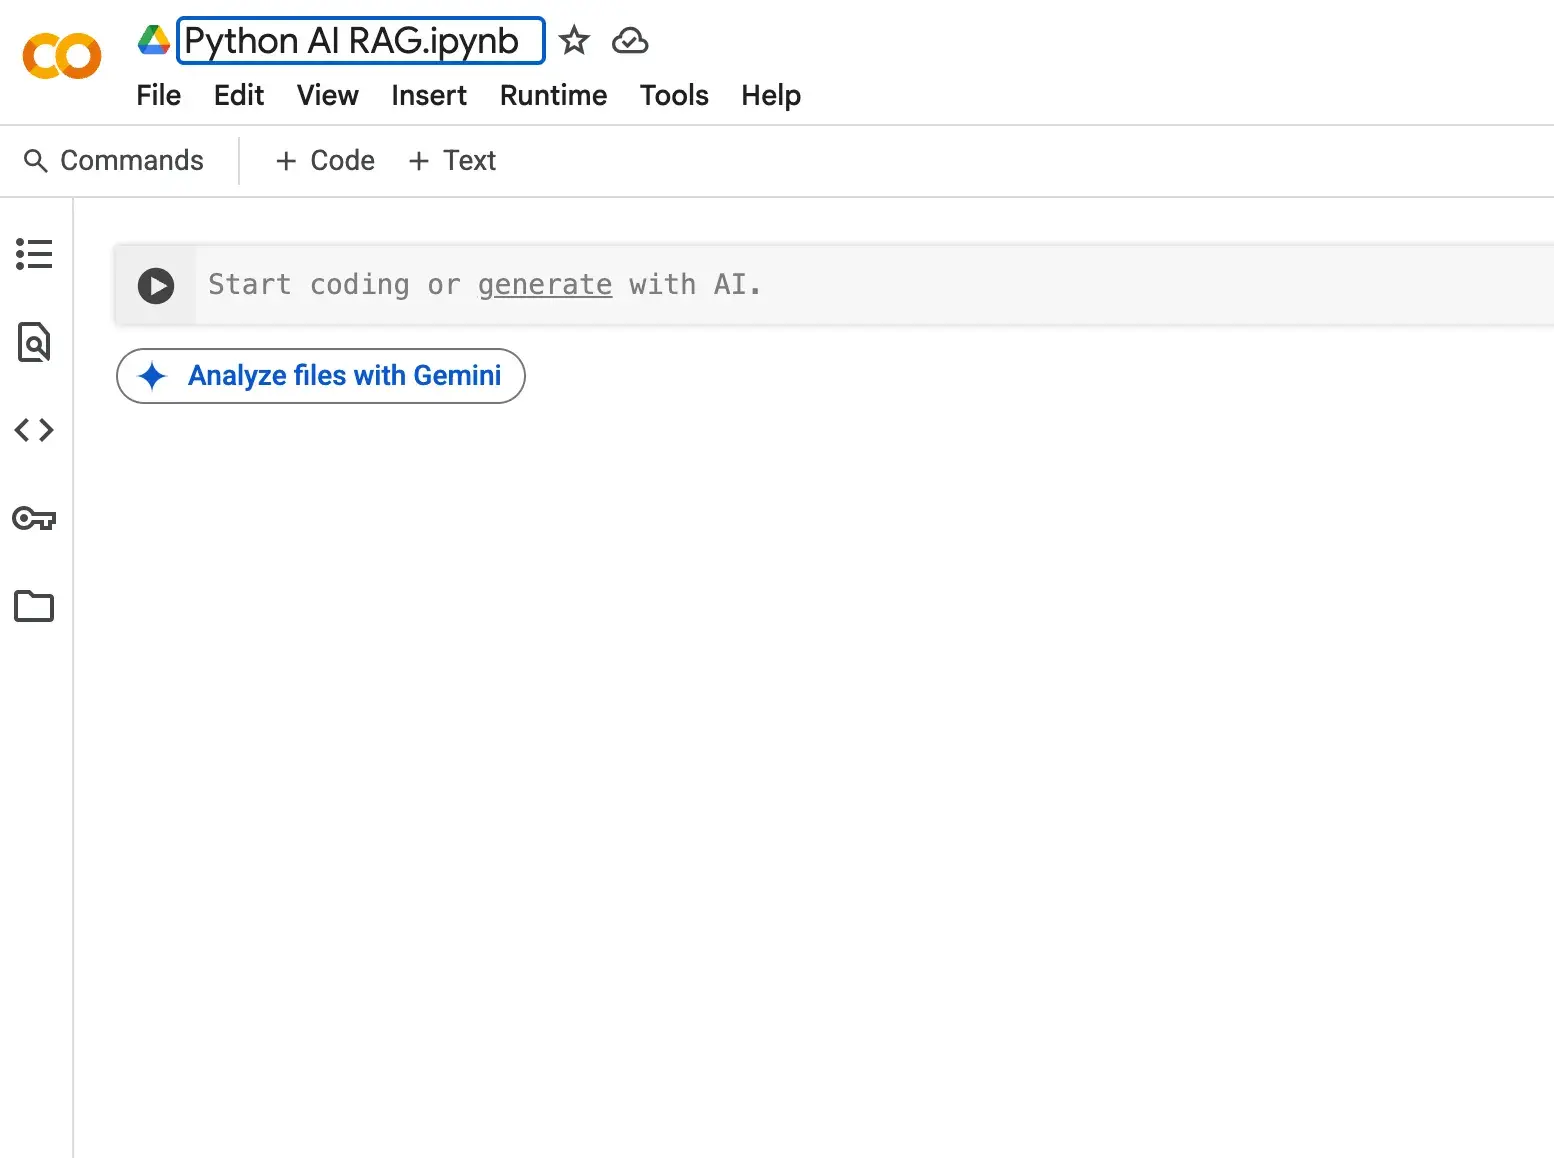Viewport: 1554px width, 1158px height.
Task: Open the Files folder sidebar panel
Action: coord(34,606)
